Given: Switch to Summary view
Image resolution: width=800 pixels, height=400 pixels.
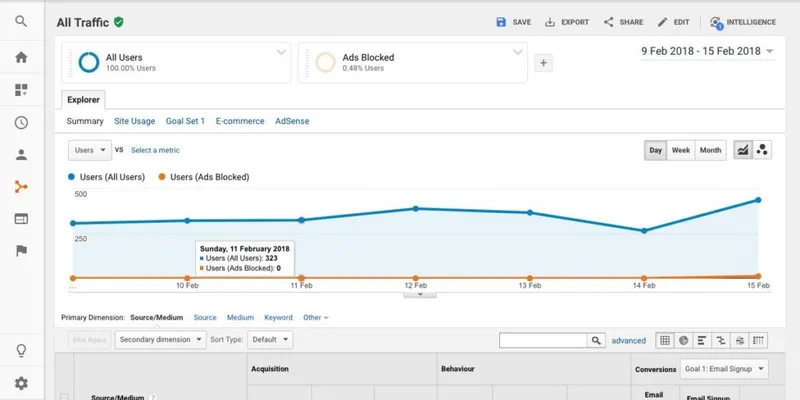Looking at the screenshot, I should 85,121.
